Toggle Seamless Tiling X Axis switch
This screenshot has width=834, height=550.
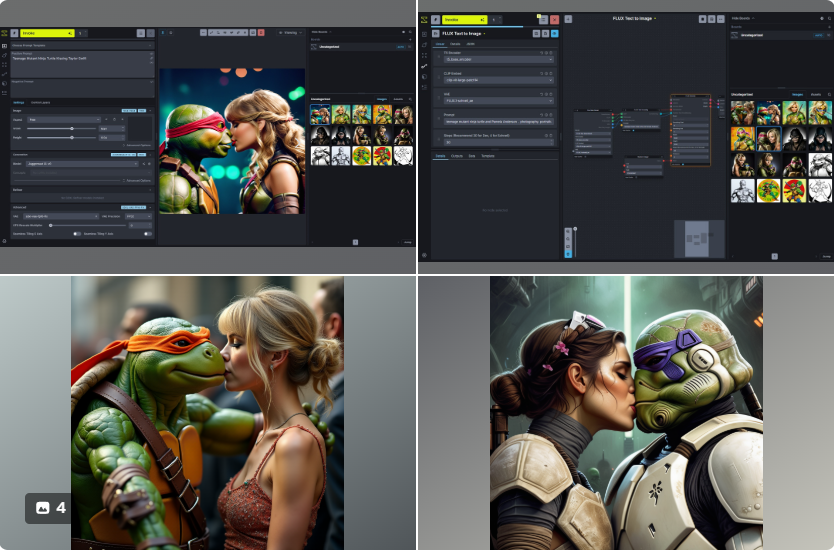tap(77, 234)
